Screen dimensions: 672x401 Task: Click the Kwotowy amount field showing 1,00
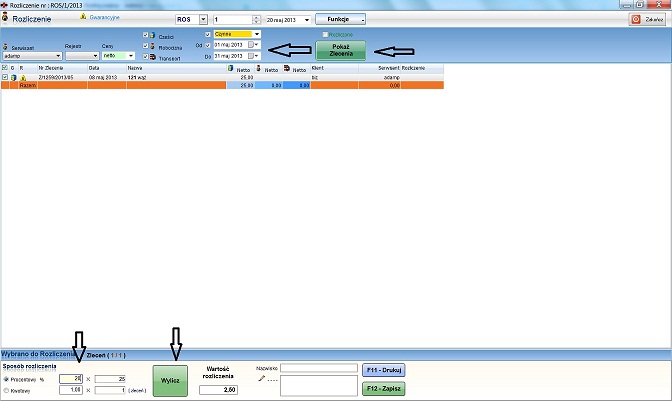pos(71,390)
